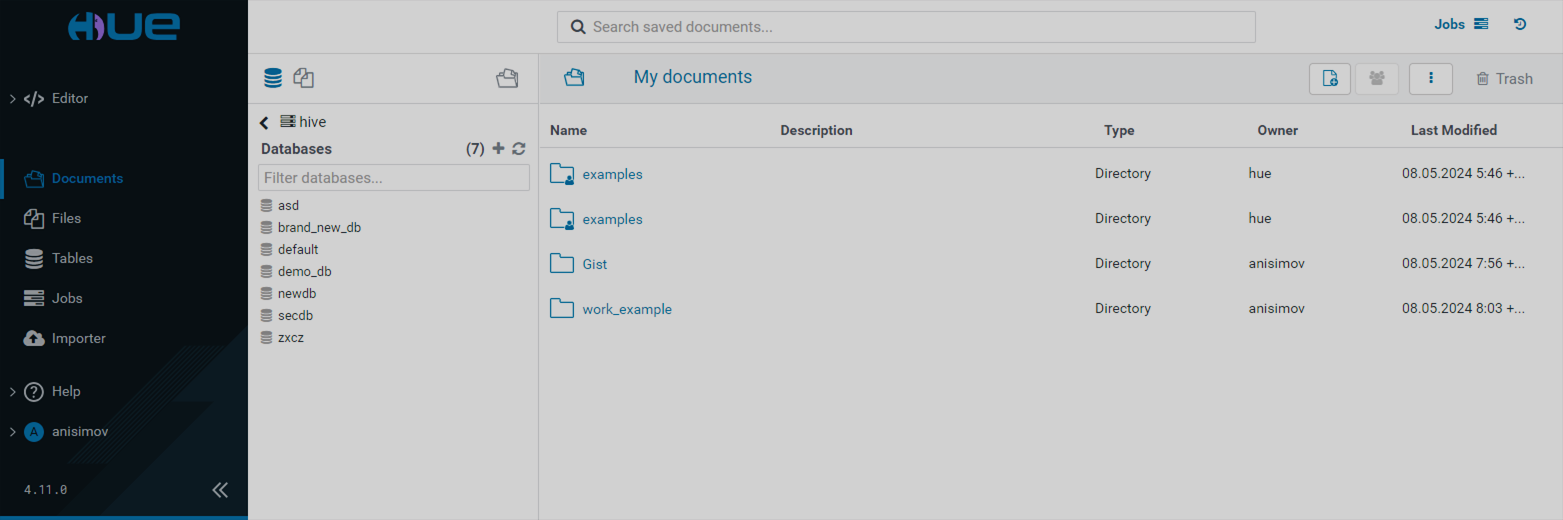The height and width of the screenshot is (520, 1563).
Task: Go back using arrow beside hive
Action: 264,122
